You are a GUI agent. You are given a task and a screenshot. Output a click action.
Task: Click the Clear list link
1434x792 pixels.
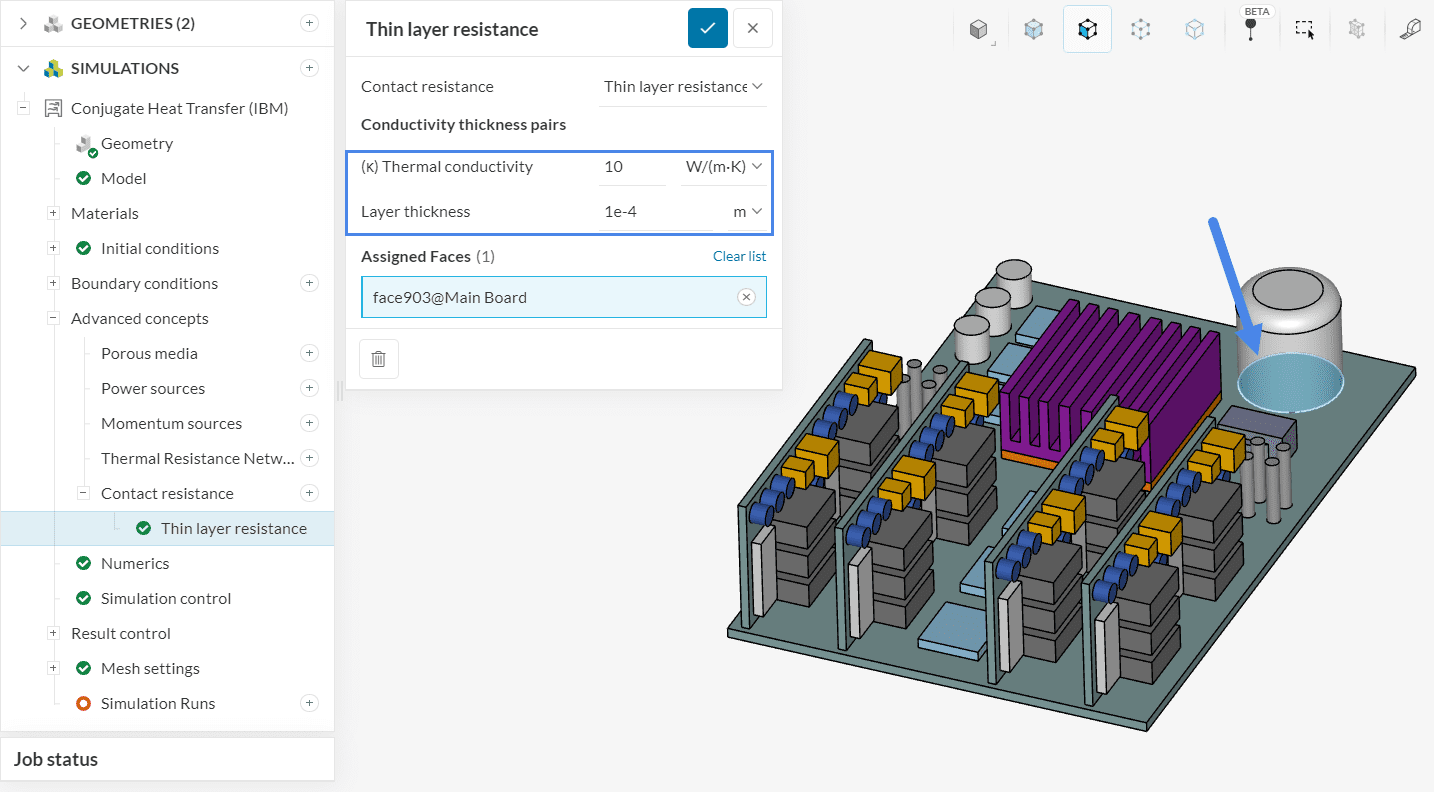click(x=739, y=257)
